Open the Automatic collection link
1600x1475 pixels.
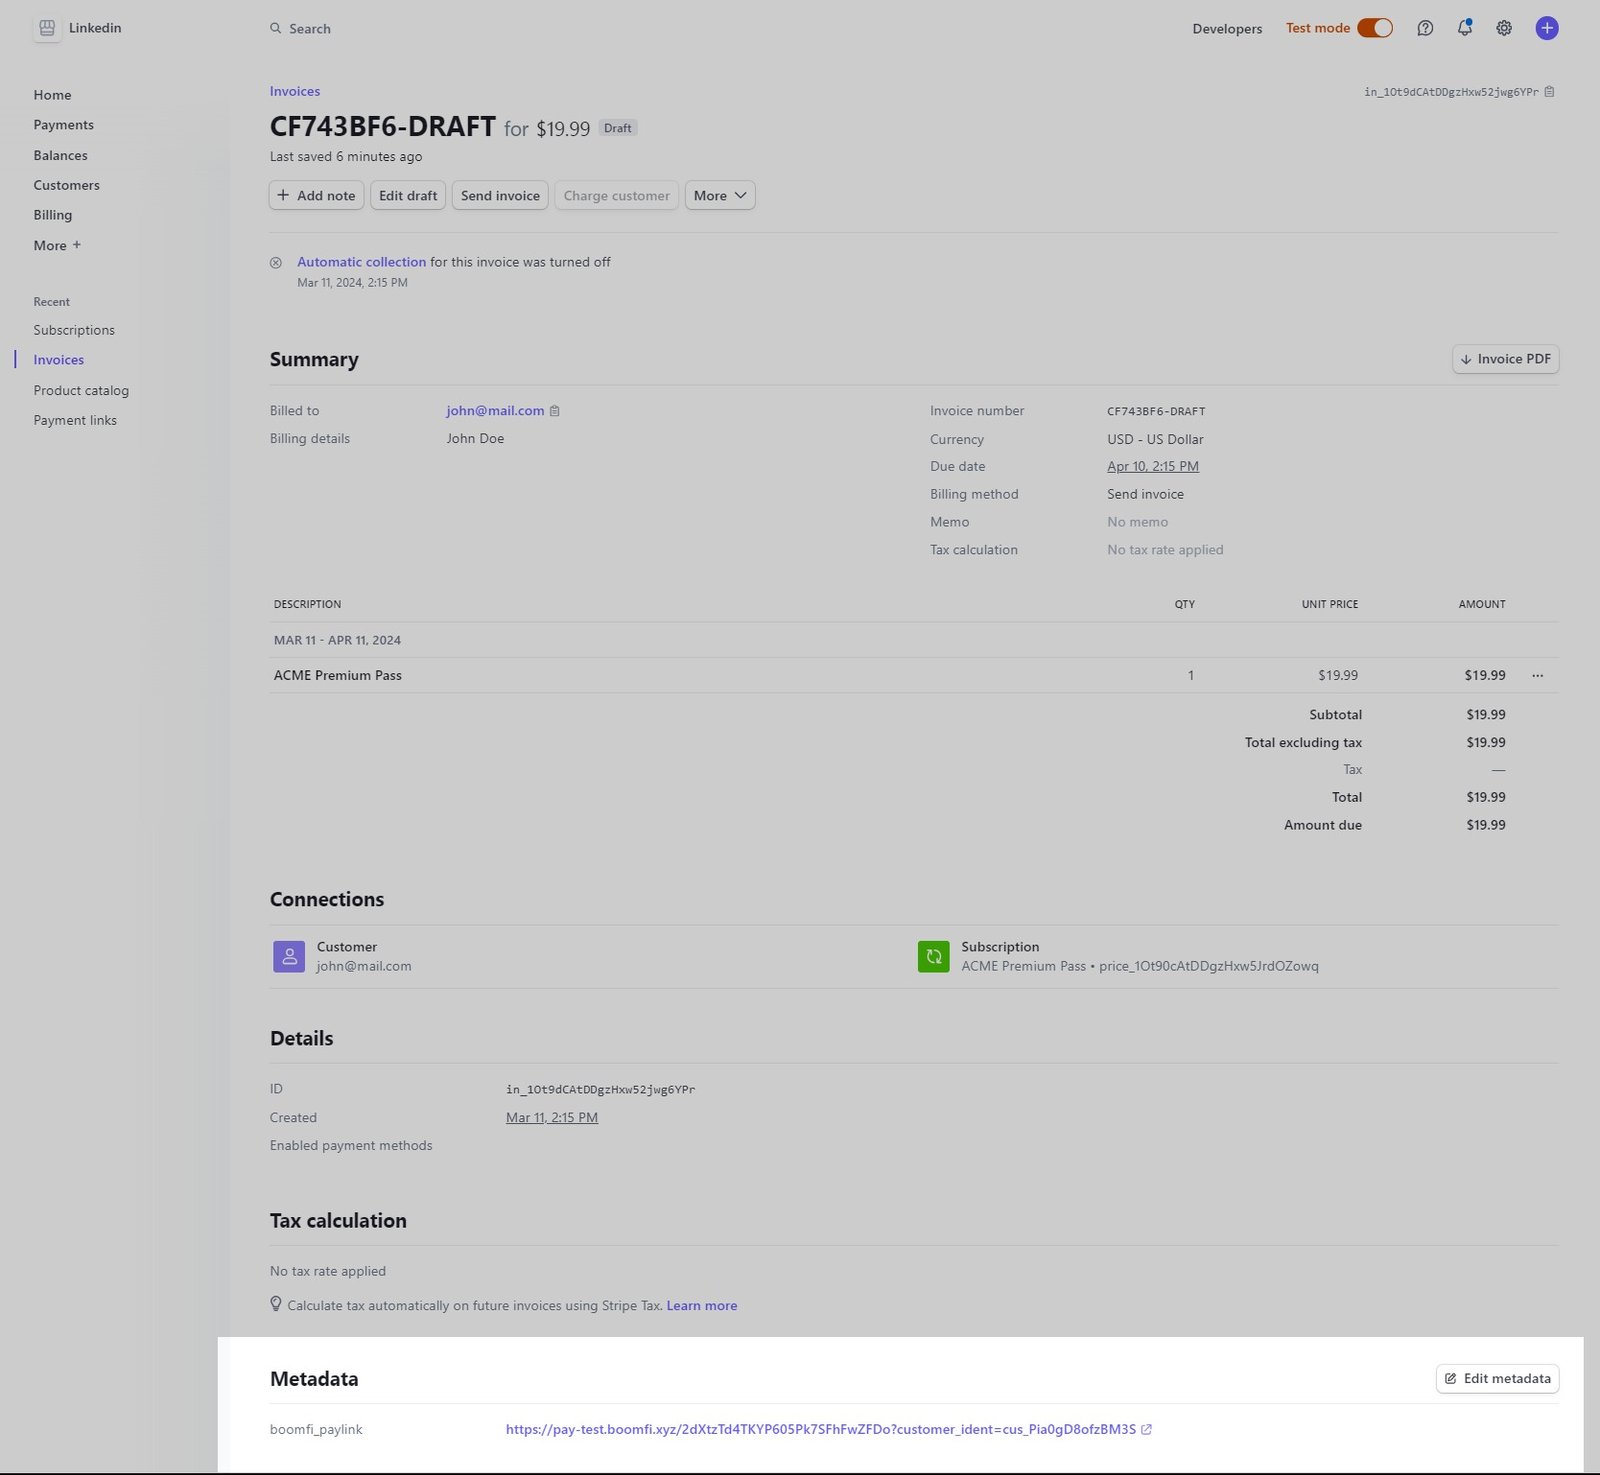point(361,262)
